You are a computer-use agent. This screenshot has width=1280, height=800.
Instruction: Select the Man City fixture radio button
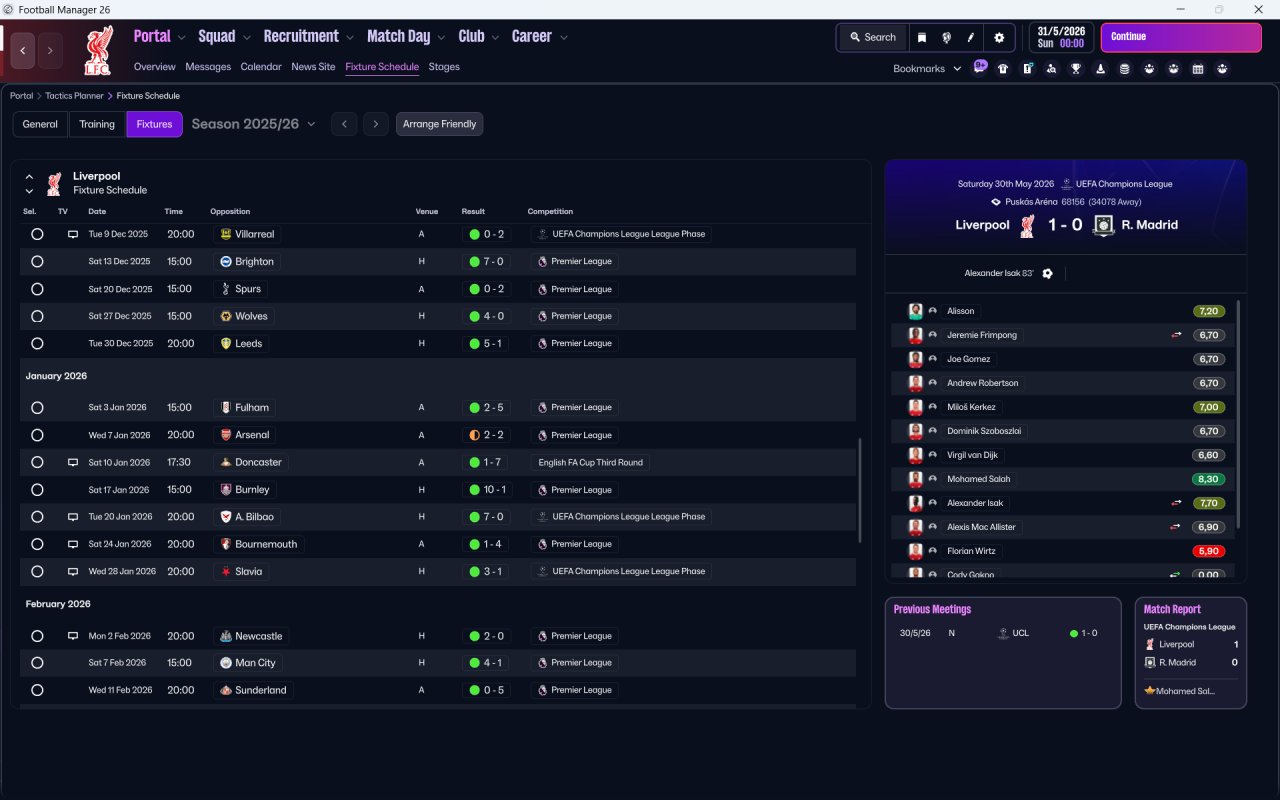click(37, 663)
